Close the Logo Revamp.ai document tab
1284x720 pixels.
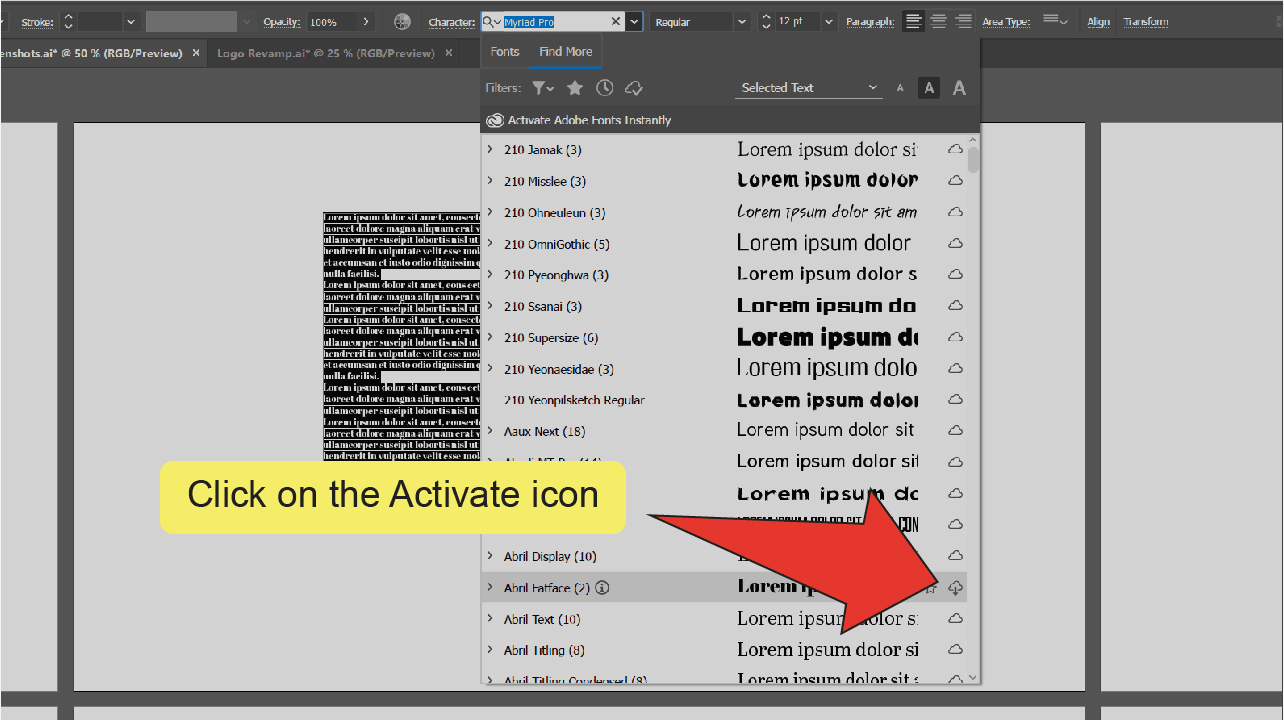[x=448, y=53]
